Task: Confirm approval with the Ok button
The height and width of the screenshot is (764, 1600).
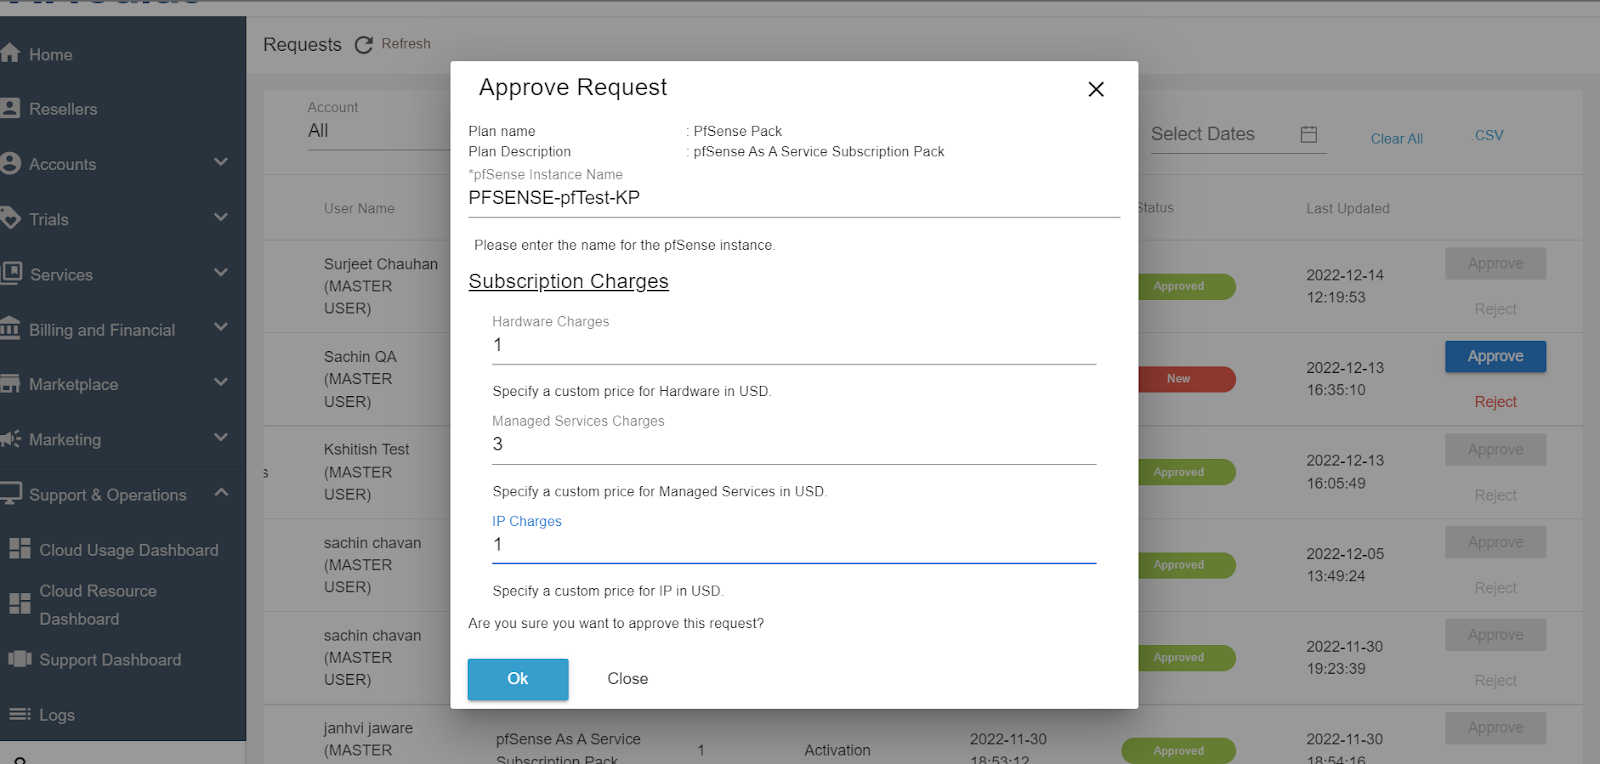Action: coord(518,679)
